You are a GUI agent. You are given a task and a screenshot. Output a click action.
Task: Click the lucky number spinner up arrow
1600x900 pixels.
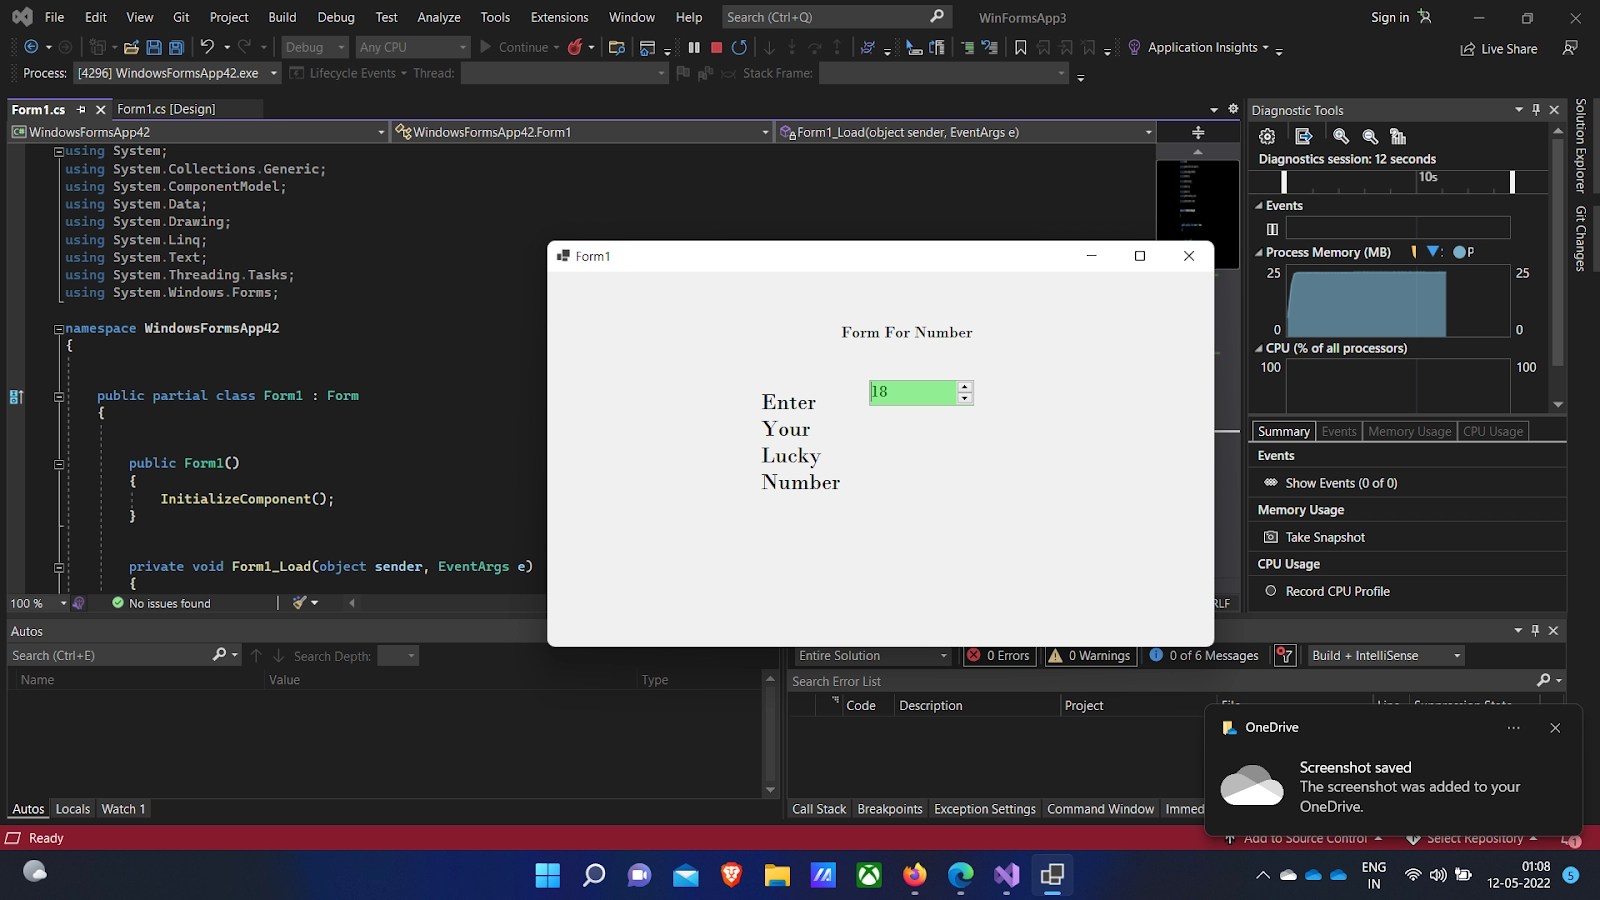pyautogui.click(x=964, y=387)
